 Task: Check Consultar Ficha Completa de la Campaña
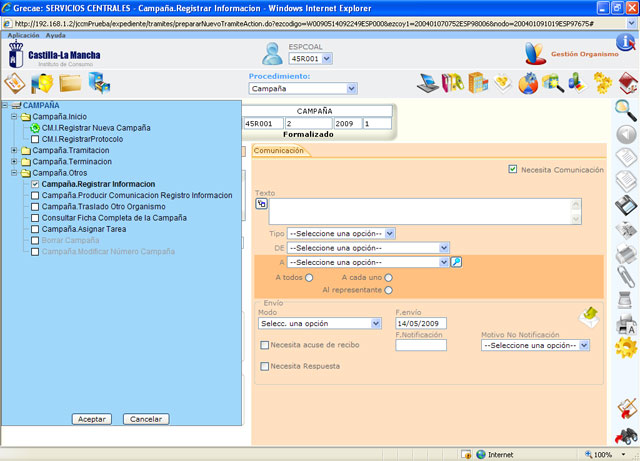click(35, 218)
